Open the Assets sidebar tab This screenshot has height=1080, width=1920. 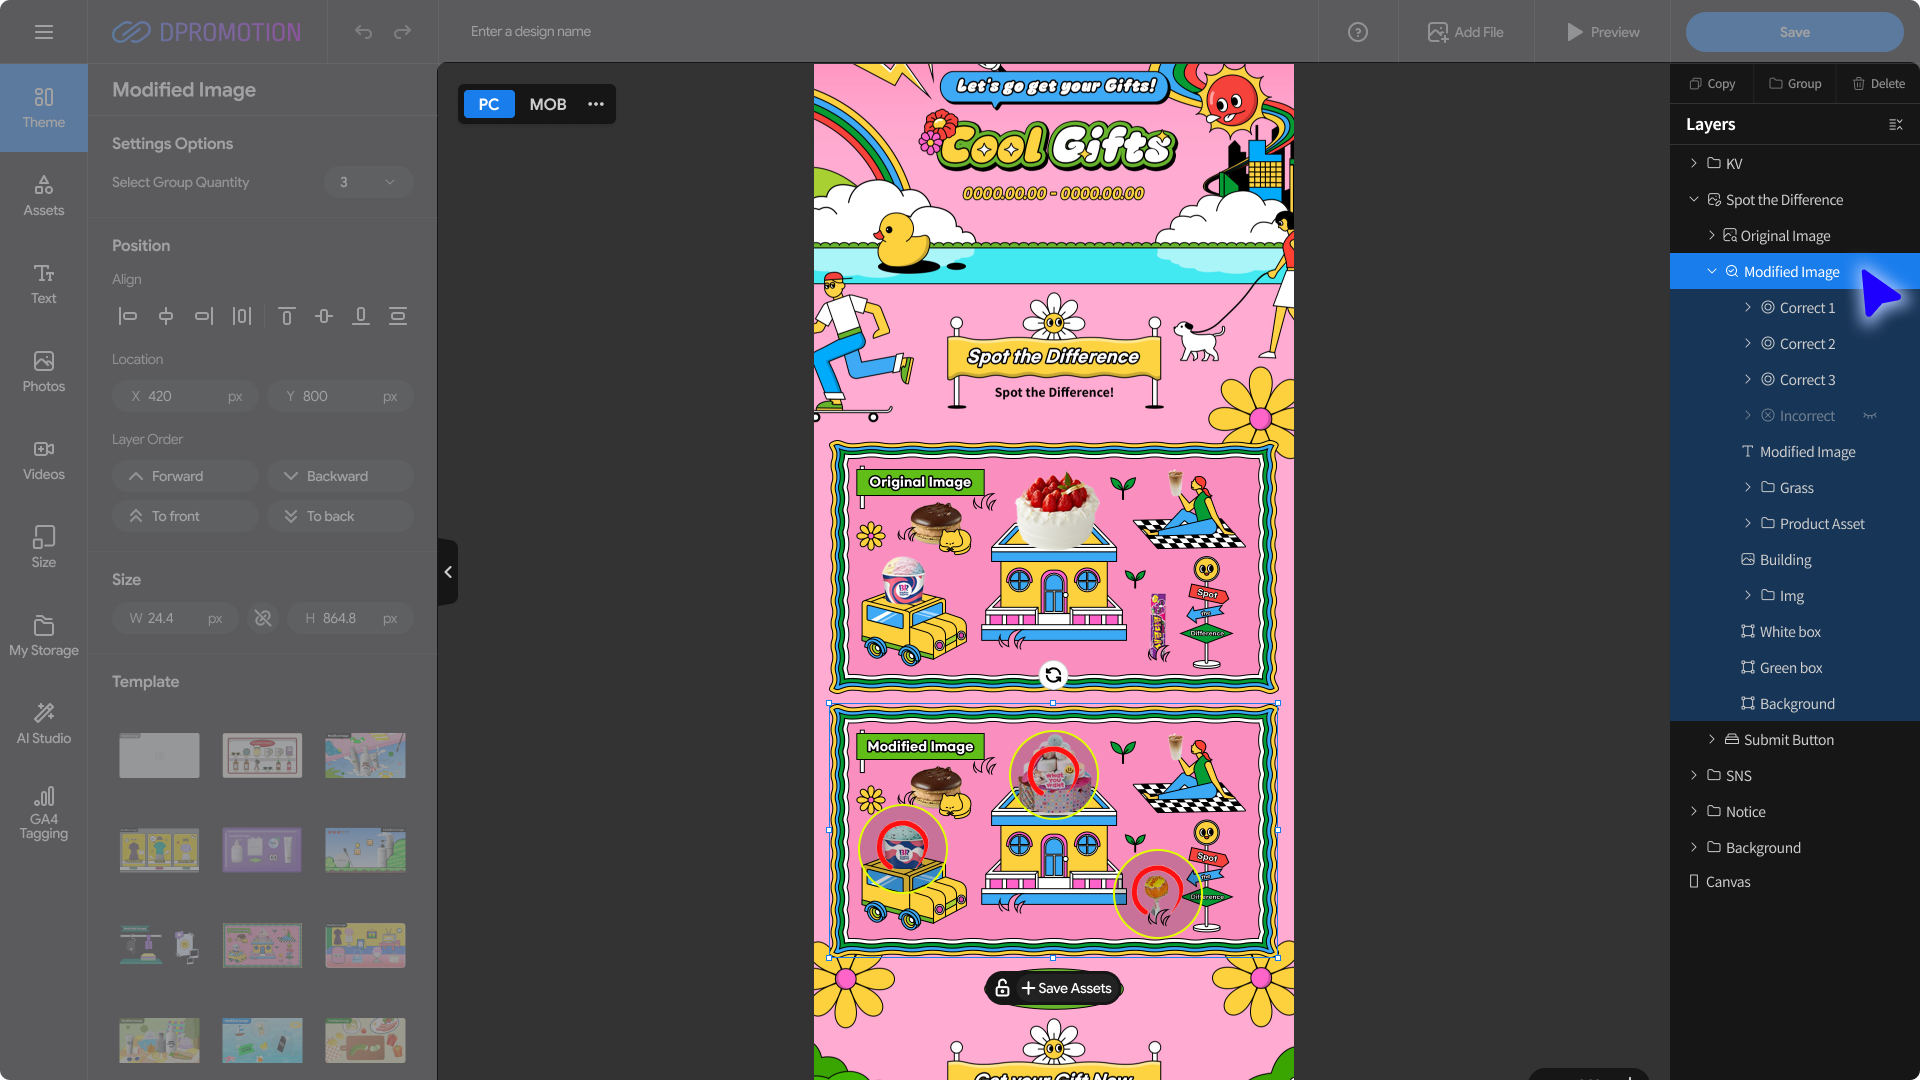point(44,196)
